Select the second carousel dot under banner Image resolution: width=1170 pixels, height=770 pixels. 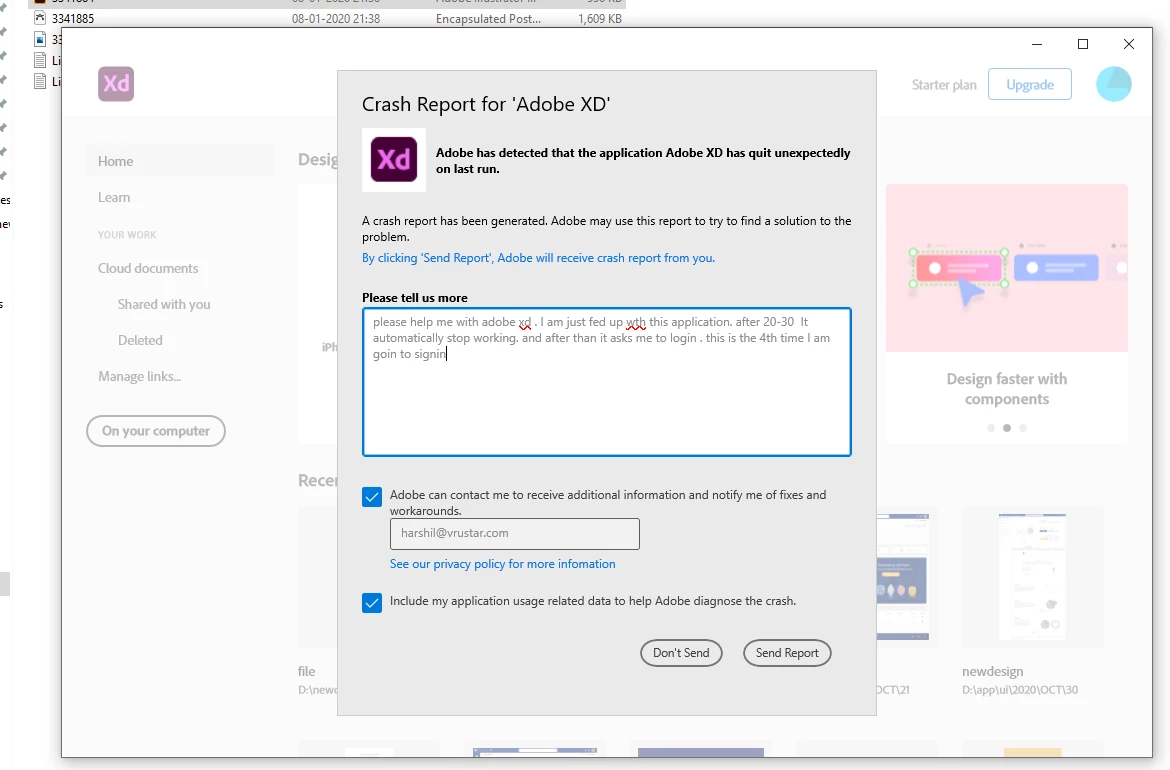(x=1007, y=428)
